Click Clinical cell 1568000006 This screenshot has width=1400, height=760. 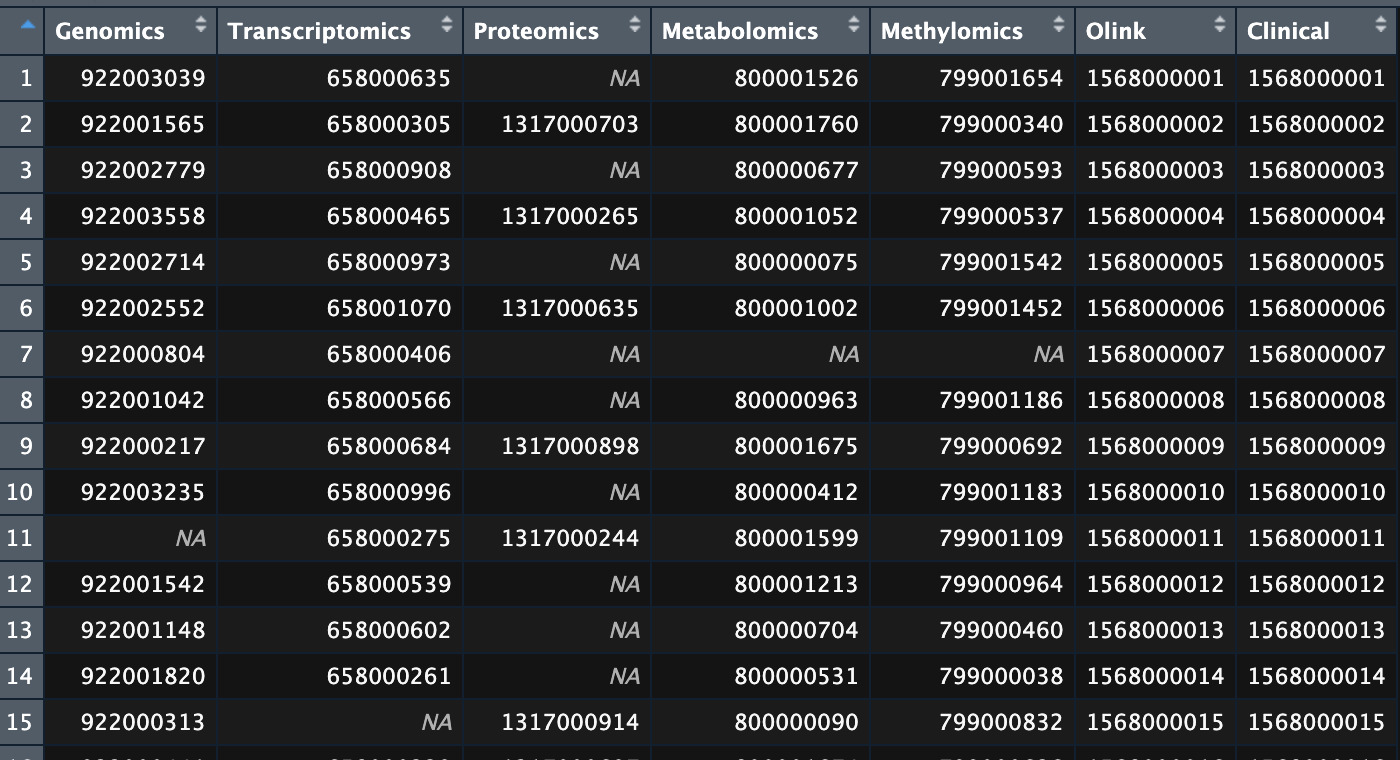1316,308
